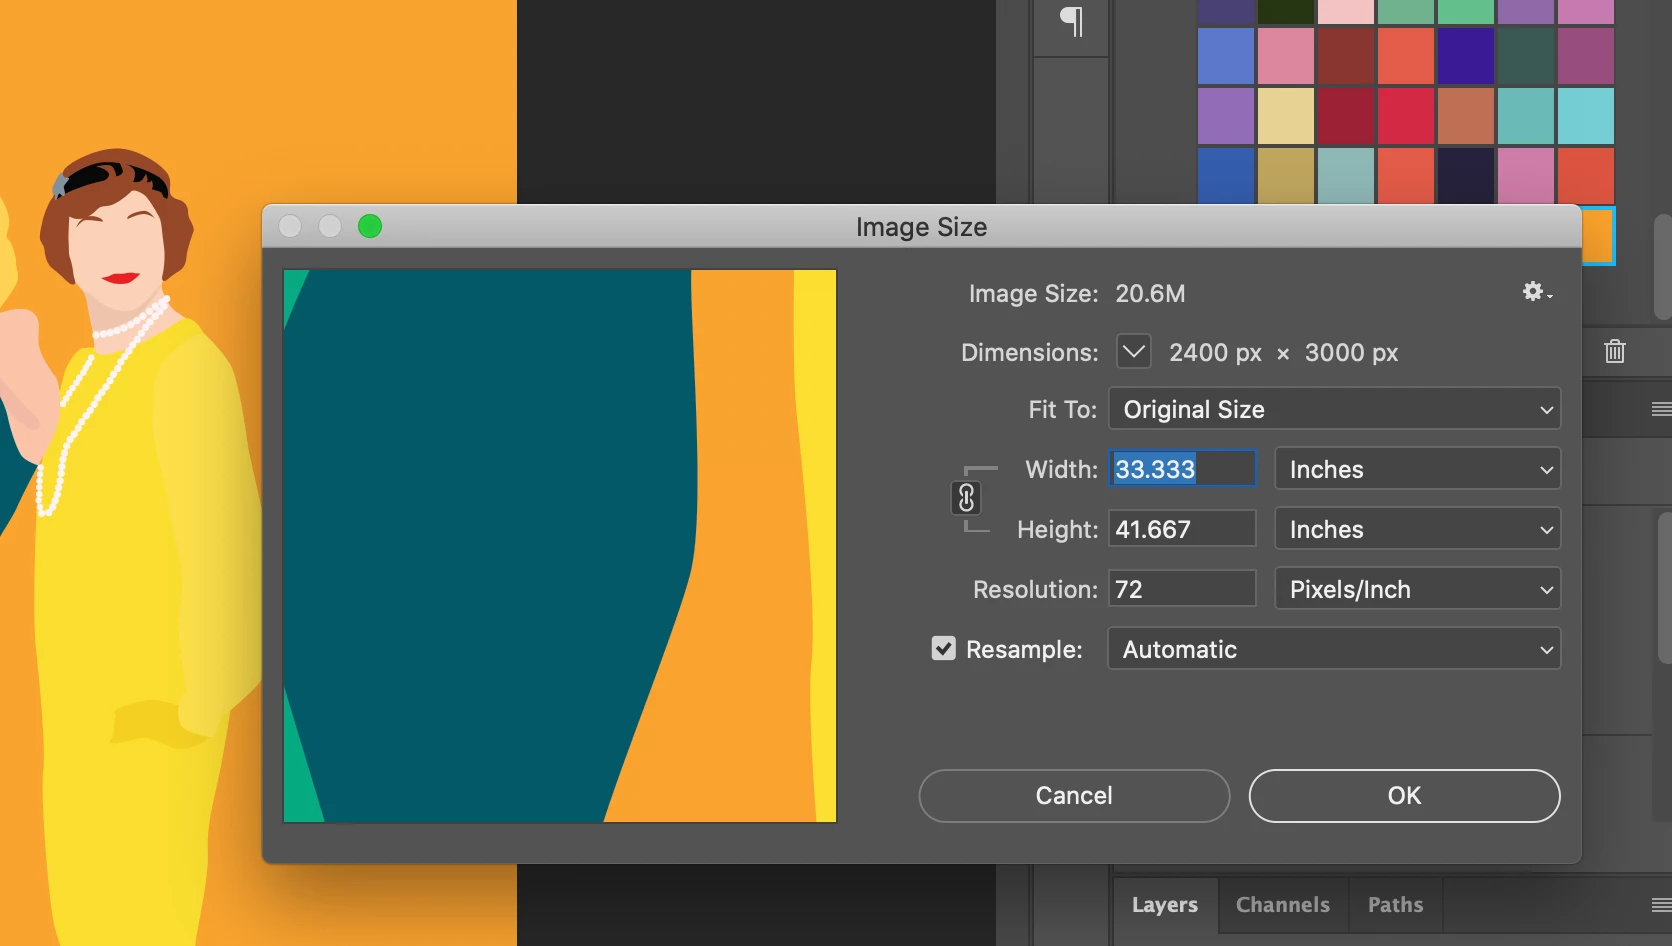Select the dark teal green swatch

pyautogui.click(x=1526, y=56)
